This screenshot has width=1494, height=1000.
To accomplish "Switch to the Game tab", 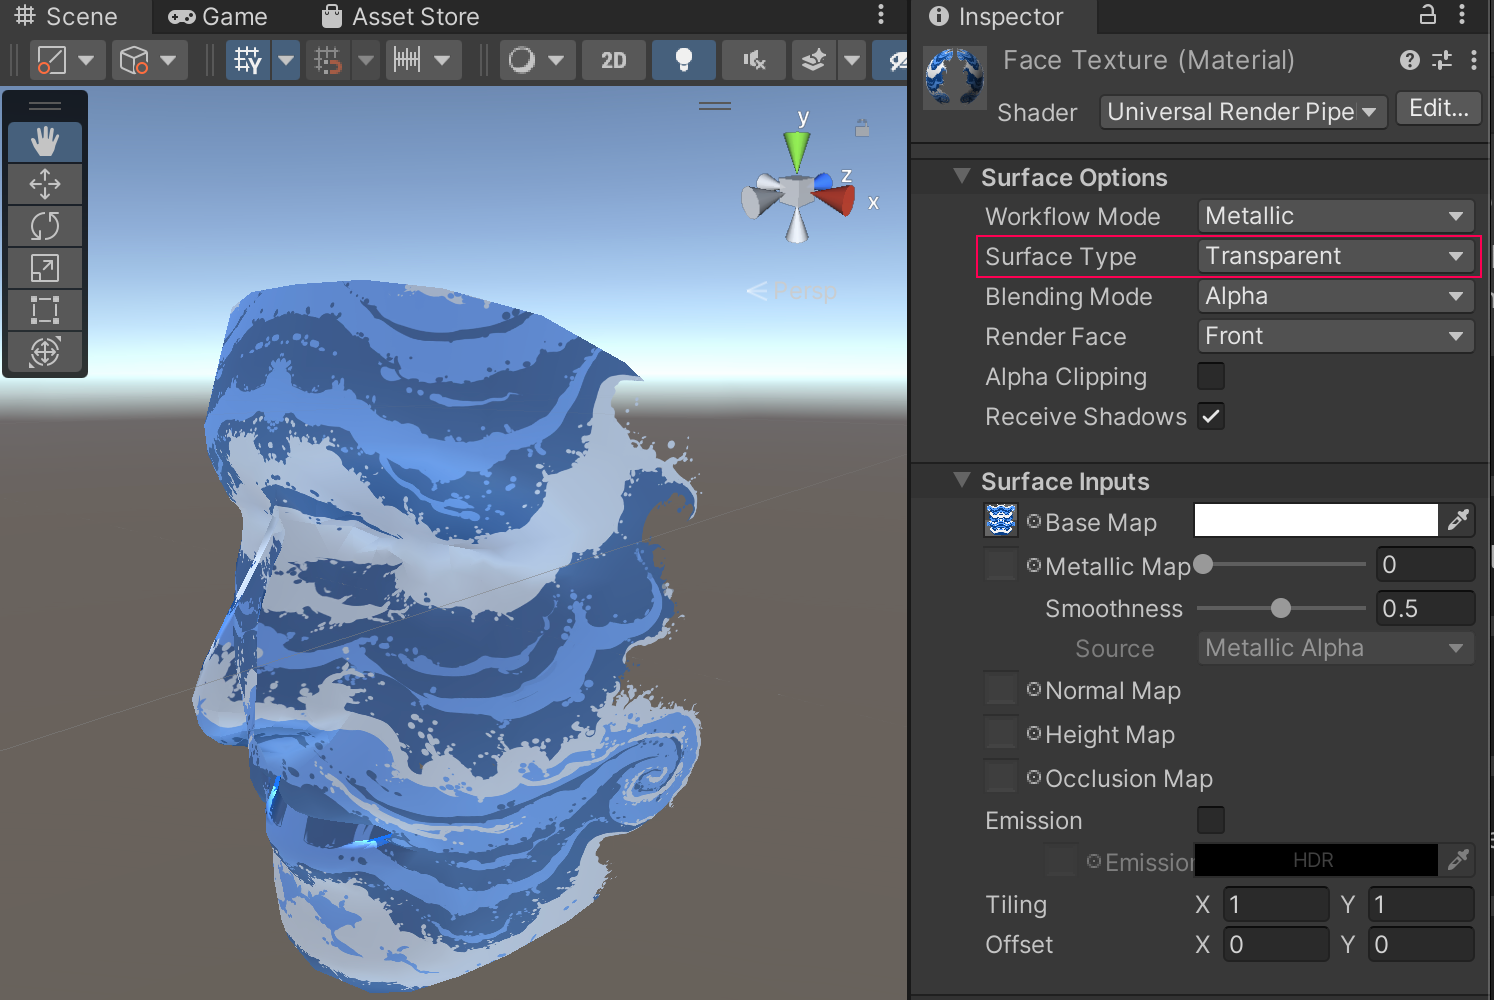I will click(x=218, y=17).
